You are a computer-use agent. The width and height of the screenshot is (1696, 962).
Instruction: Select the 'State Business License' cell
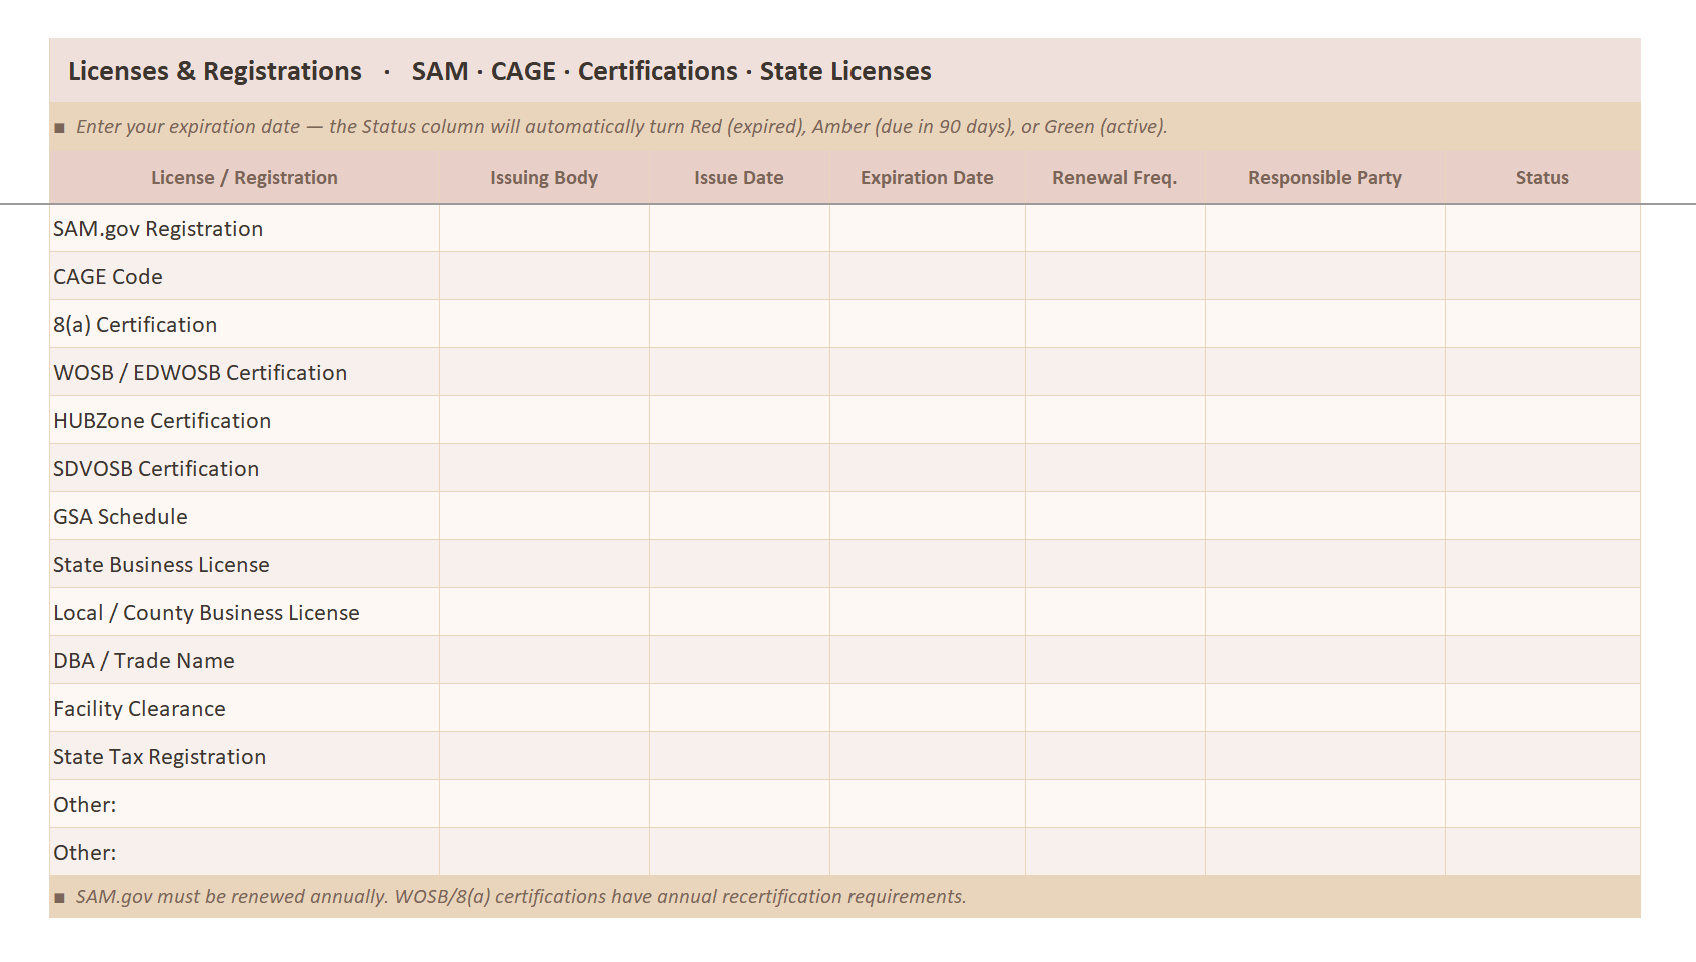(x=244, y=564)
